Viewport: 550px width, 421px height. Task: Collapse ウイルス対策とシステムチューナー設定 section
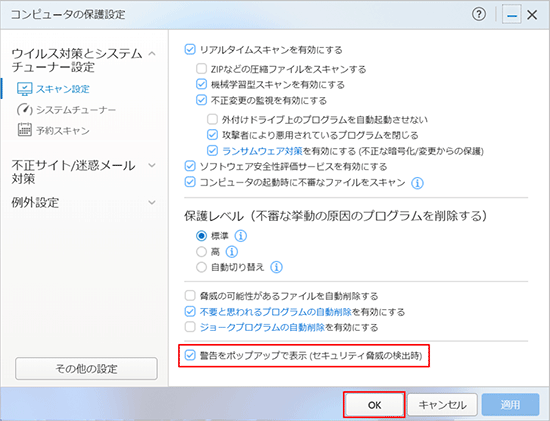tap(152, 54)
